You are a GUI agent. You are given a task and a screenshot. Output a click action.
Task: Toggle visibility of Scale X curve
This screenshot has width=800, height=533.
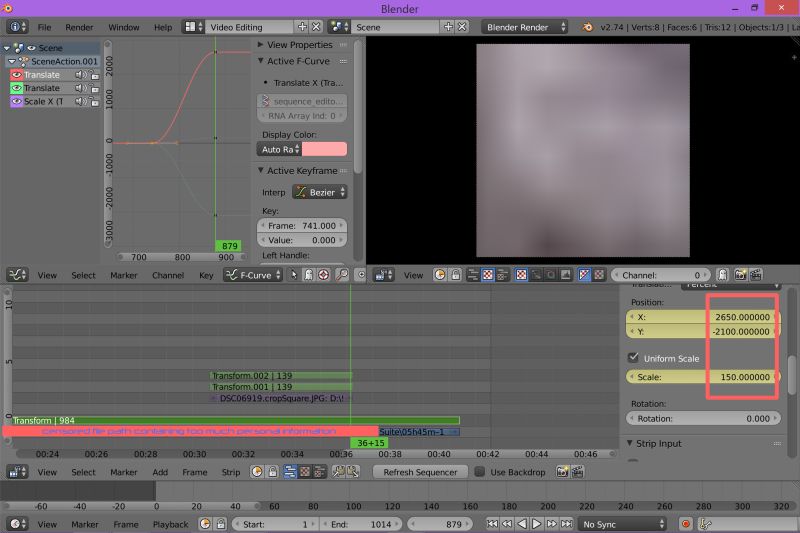16,101
